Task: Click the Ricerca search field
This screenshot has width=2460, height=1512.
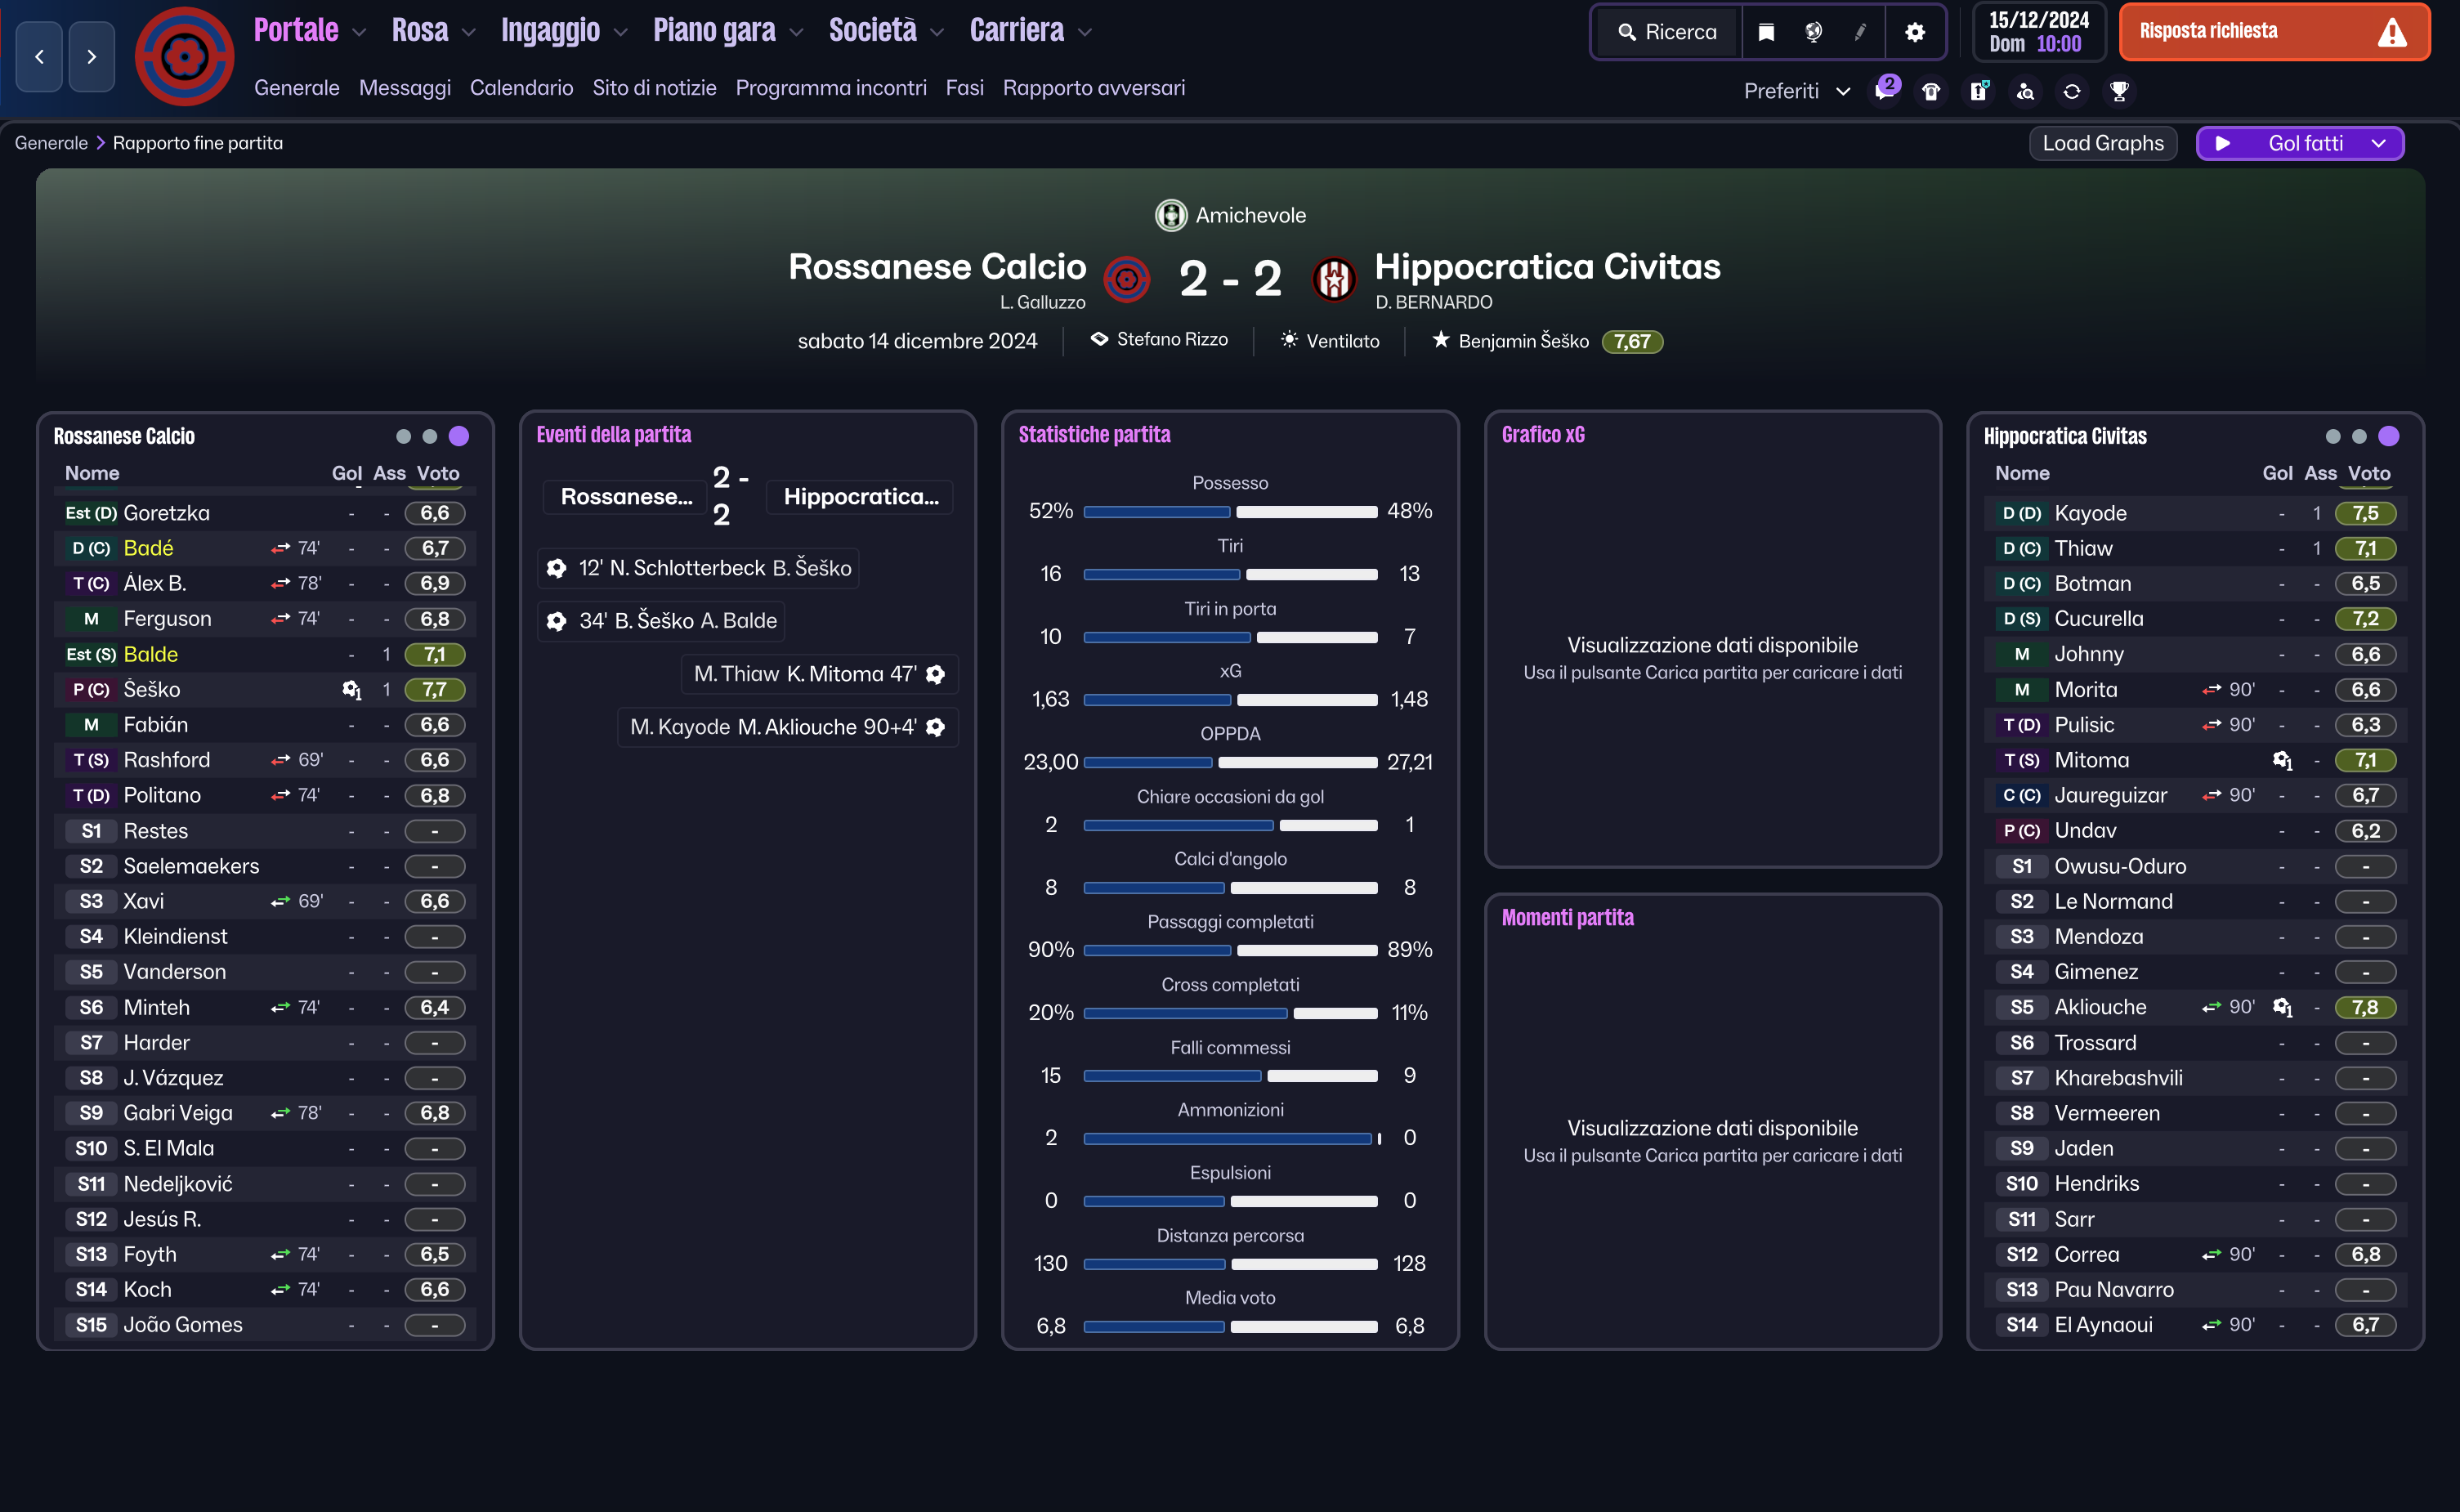Action: pos(1667,32)
